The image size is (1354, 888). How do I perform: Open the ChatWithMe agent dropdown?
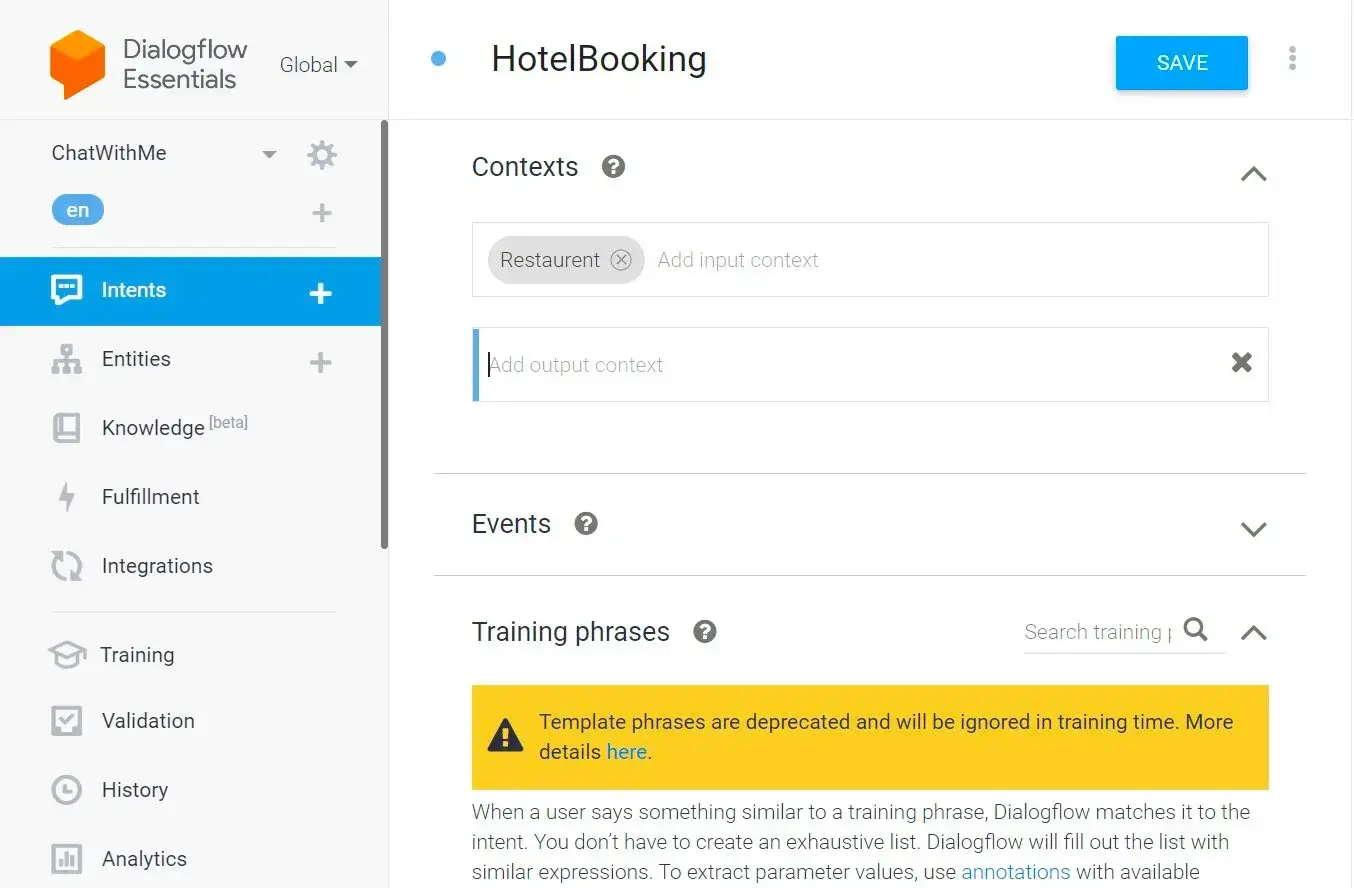coord(268,154)
